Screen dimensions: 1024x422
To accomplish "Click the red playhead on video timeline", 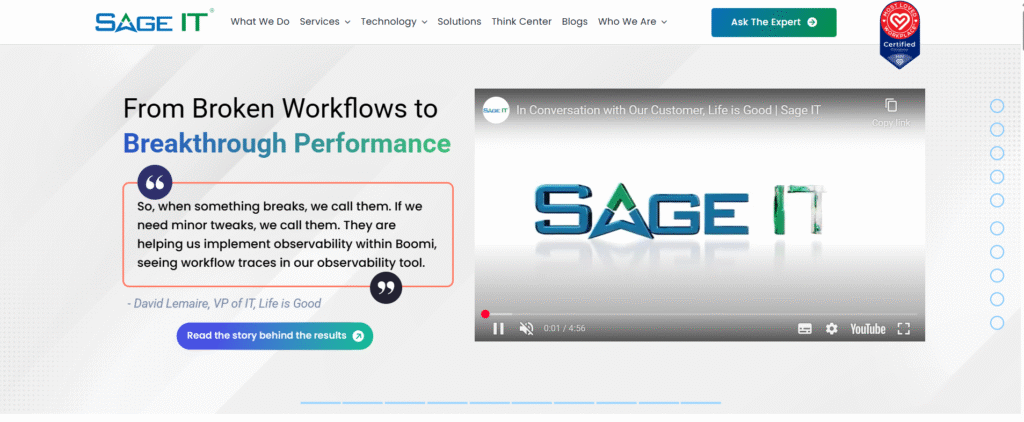I will 485,314.
